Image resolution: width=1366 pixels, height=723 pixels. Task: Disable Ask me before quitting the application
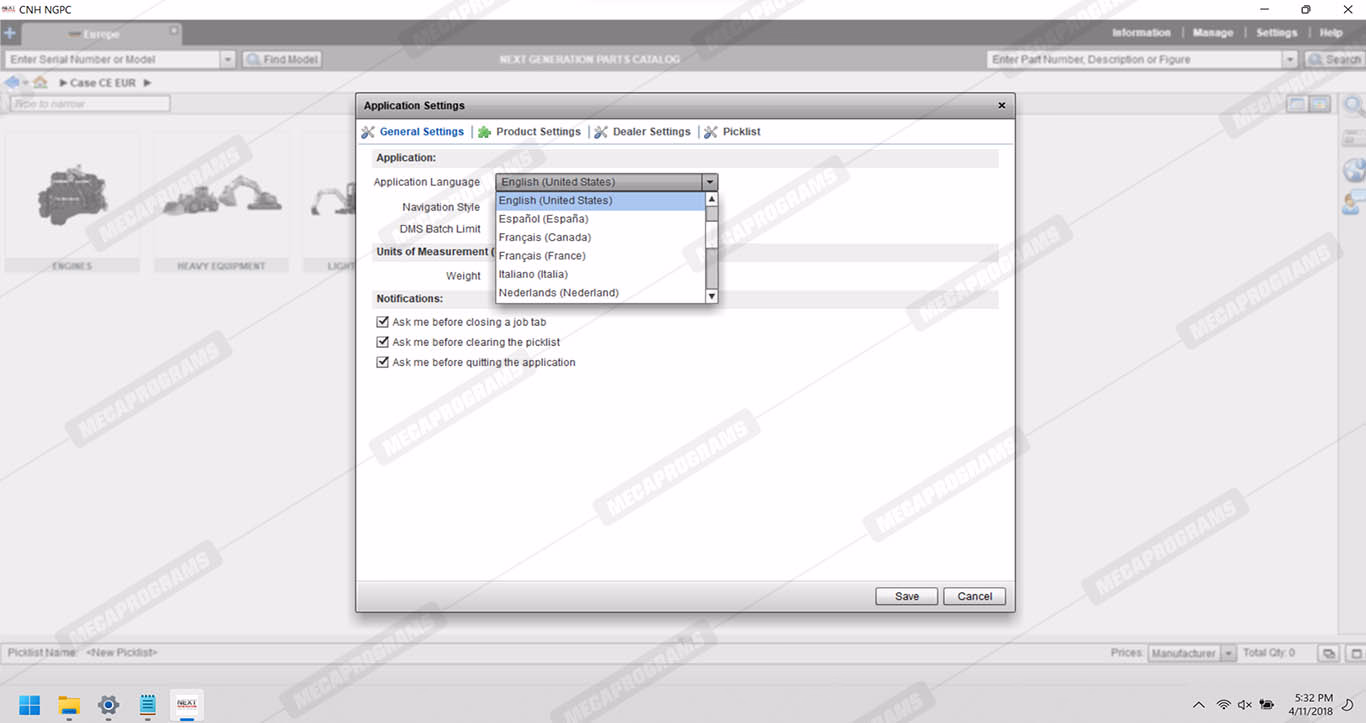pos(382,362)
